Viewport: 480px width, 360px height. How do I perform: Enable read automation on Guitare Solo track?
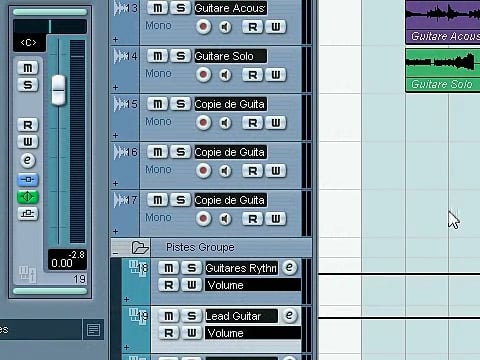point(253,75)
